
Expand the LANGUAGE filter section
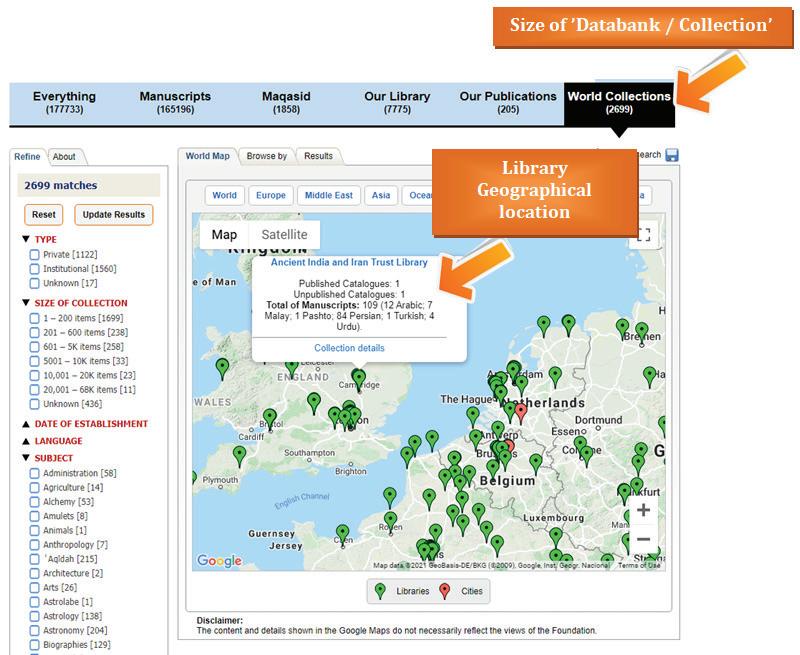tap(26, 441)
